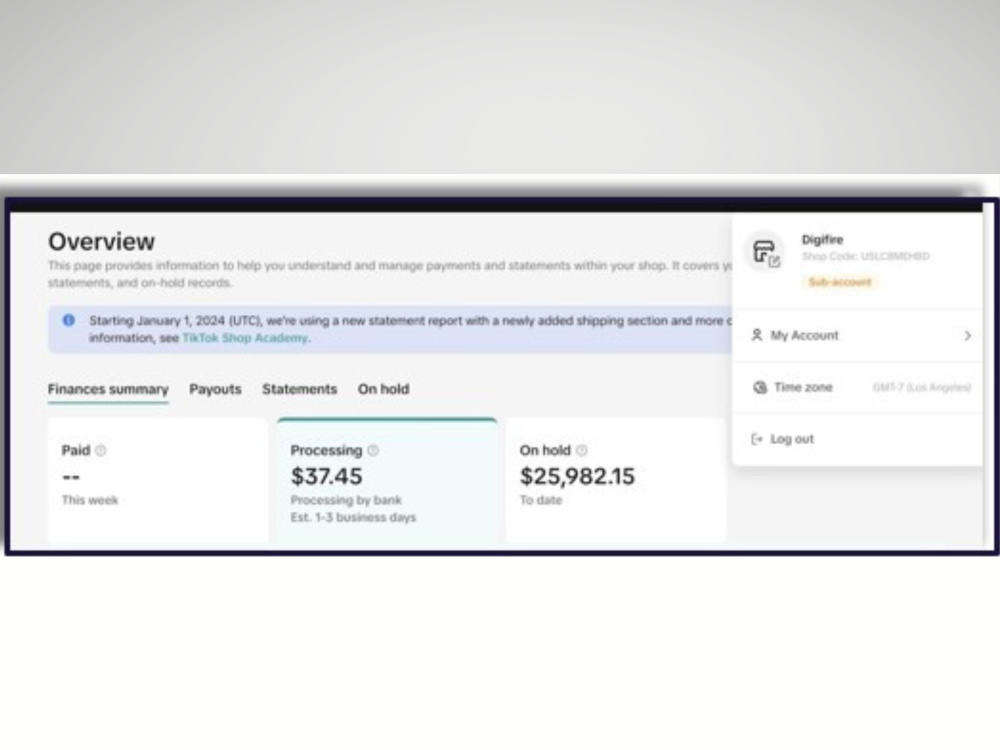
Task: Click the Paid info help icon
Action: click(x=101, y=450)
